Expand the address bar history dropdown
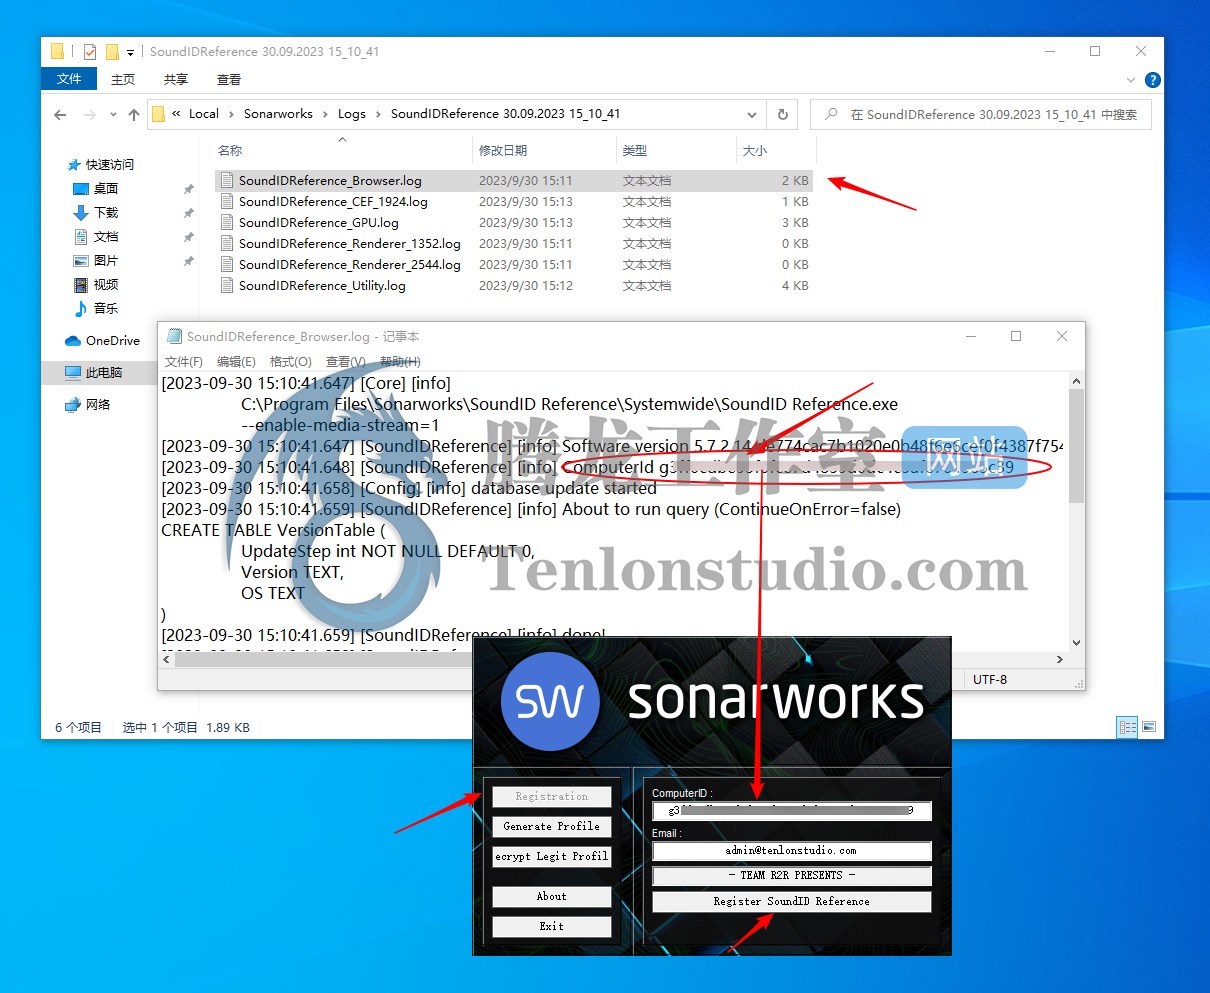The height and width of the screenshot is (993, 1210). coord(752,114)
